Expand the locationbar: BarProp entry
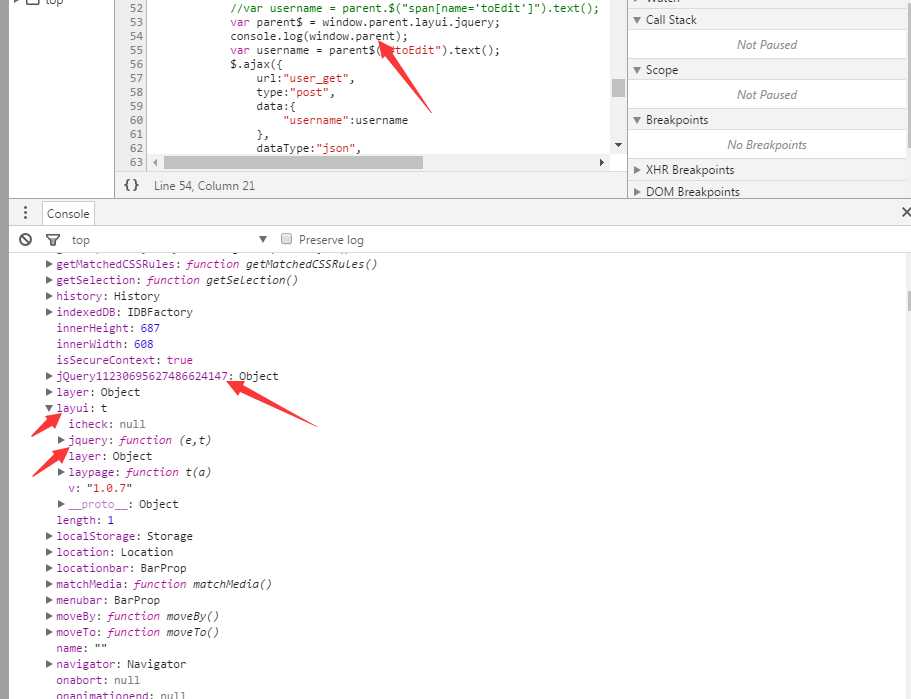The width and height of the screenshot is (911, 699). 49,568
